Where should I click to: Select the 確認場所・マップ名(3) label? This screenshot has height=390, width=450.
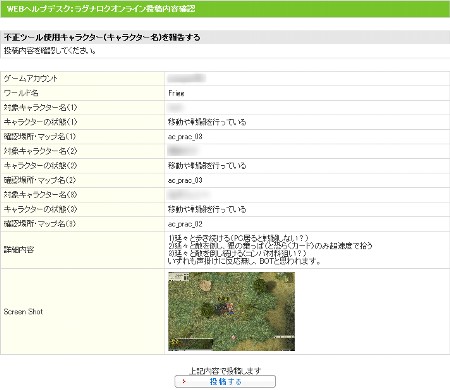(40, 224)
